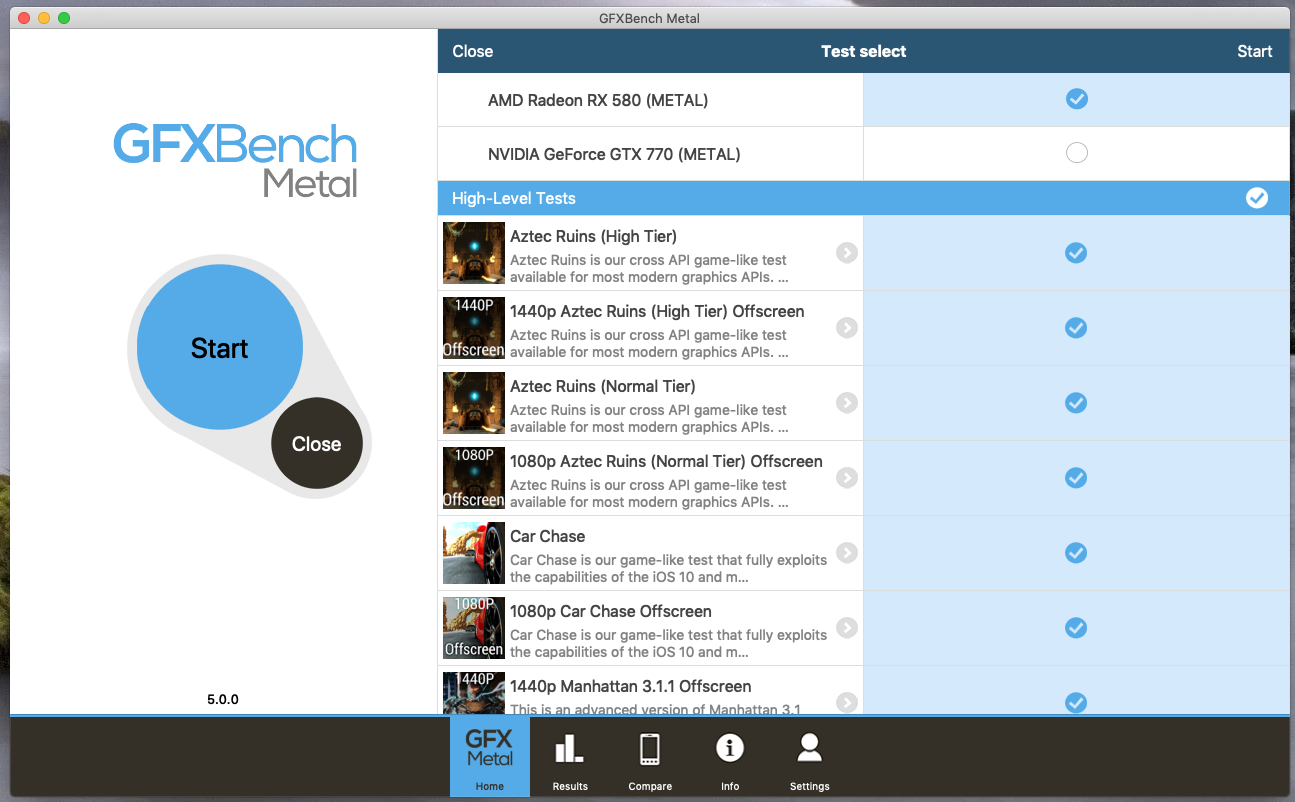Image resolution: width=1295 pixels, height=802 pixels.
Task: Click the Aztec Ruins (Normal Tier) title
Action: pyautogui.click(x=603, y=387)
